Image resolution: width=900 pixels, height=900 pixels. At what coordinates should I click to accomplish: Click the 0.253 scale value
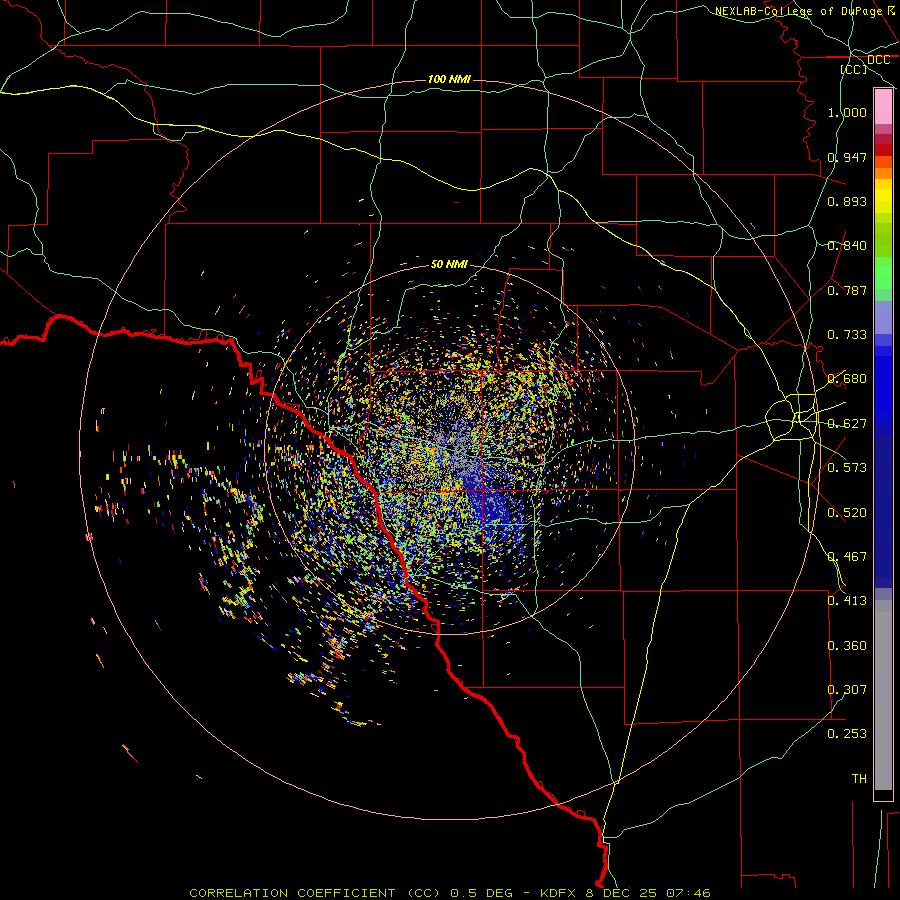(847, 734)
